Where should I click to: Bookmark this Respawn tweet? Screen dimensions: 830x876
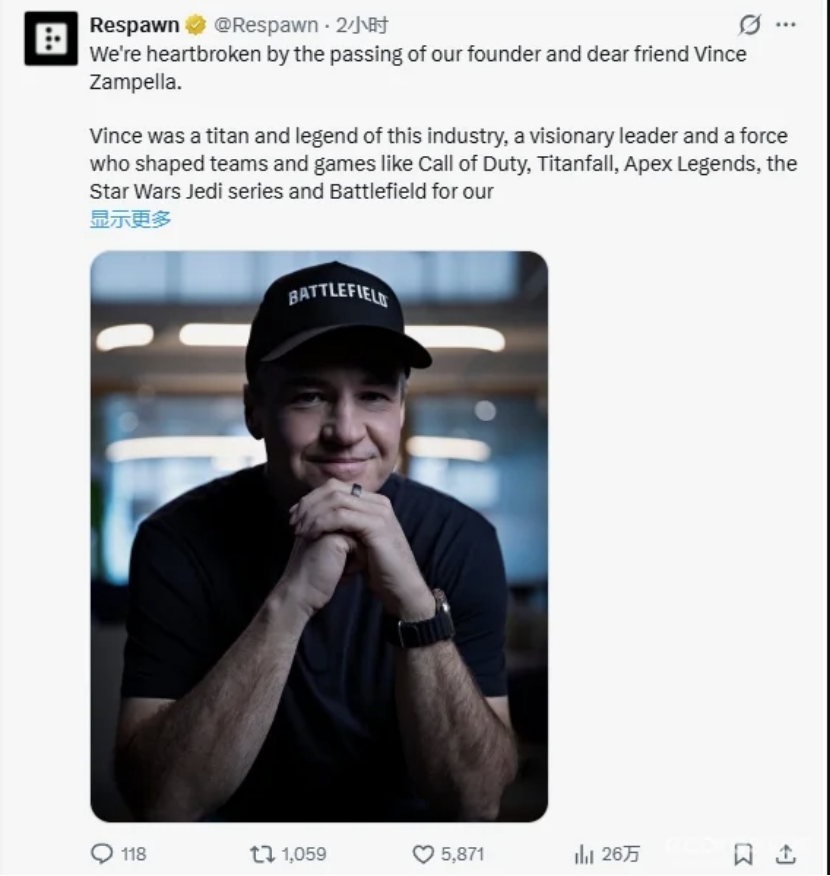click(x=743, y=853)
